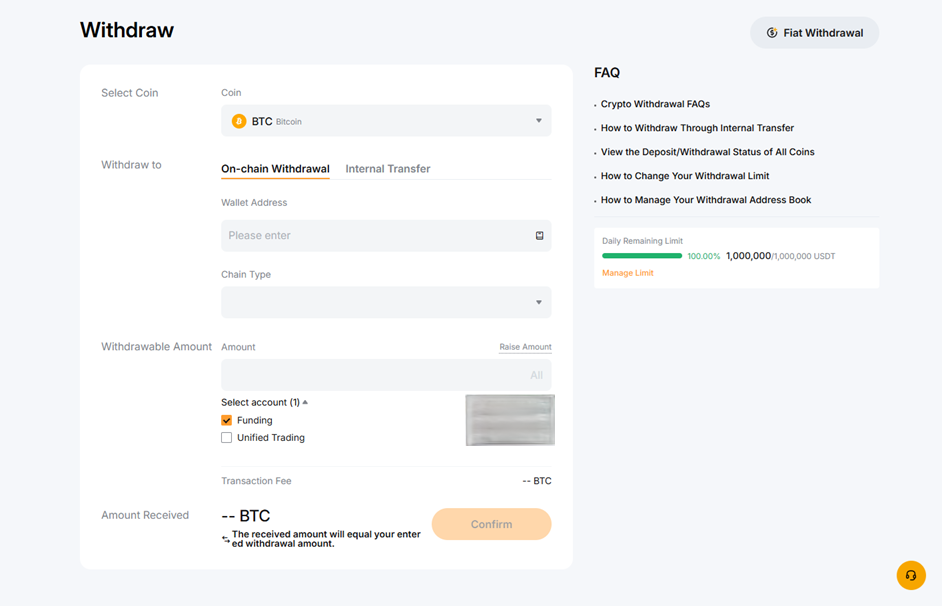Click the swap arrows icon near received amount
The image size is (942, 606).
click(226, 539)
